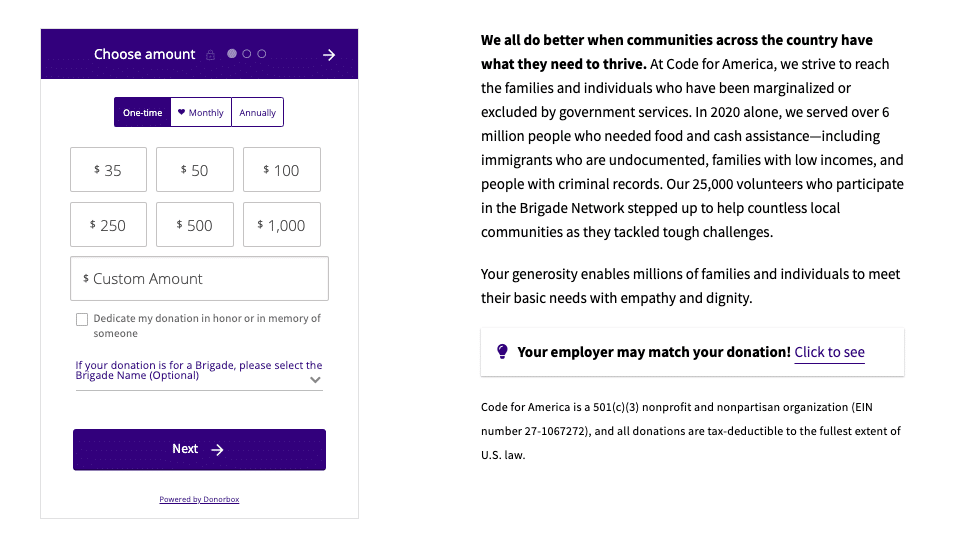The image size is (954, 536).
Task: Switch to Monthly donation frequency
Action: (201, 112)
